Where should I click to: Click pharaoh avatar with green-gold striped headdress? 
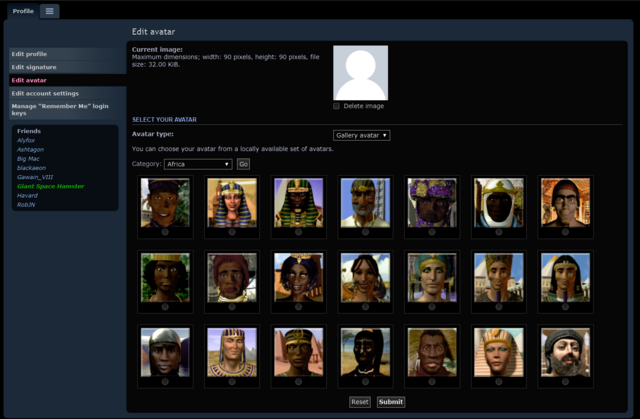pyautogui.click(x=298, y=202)
